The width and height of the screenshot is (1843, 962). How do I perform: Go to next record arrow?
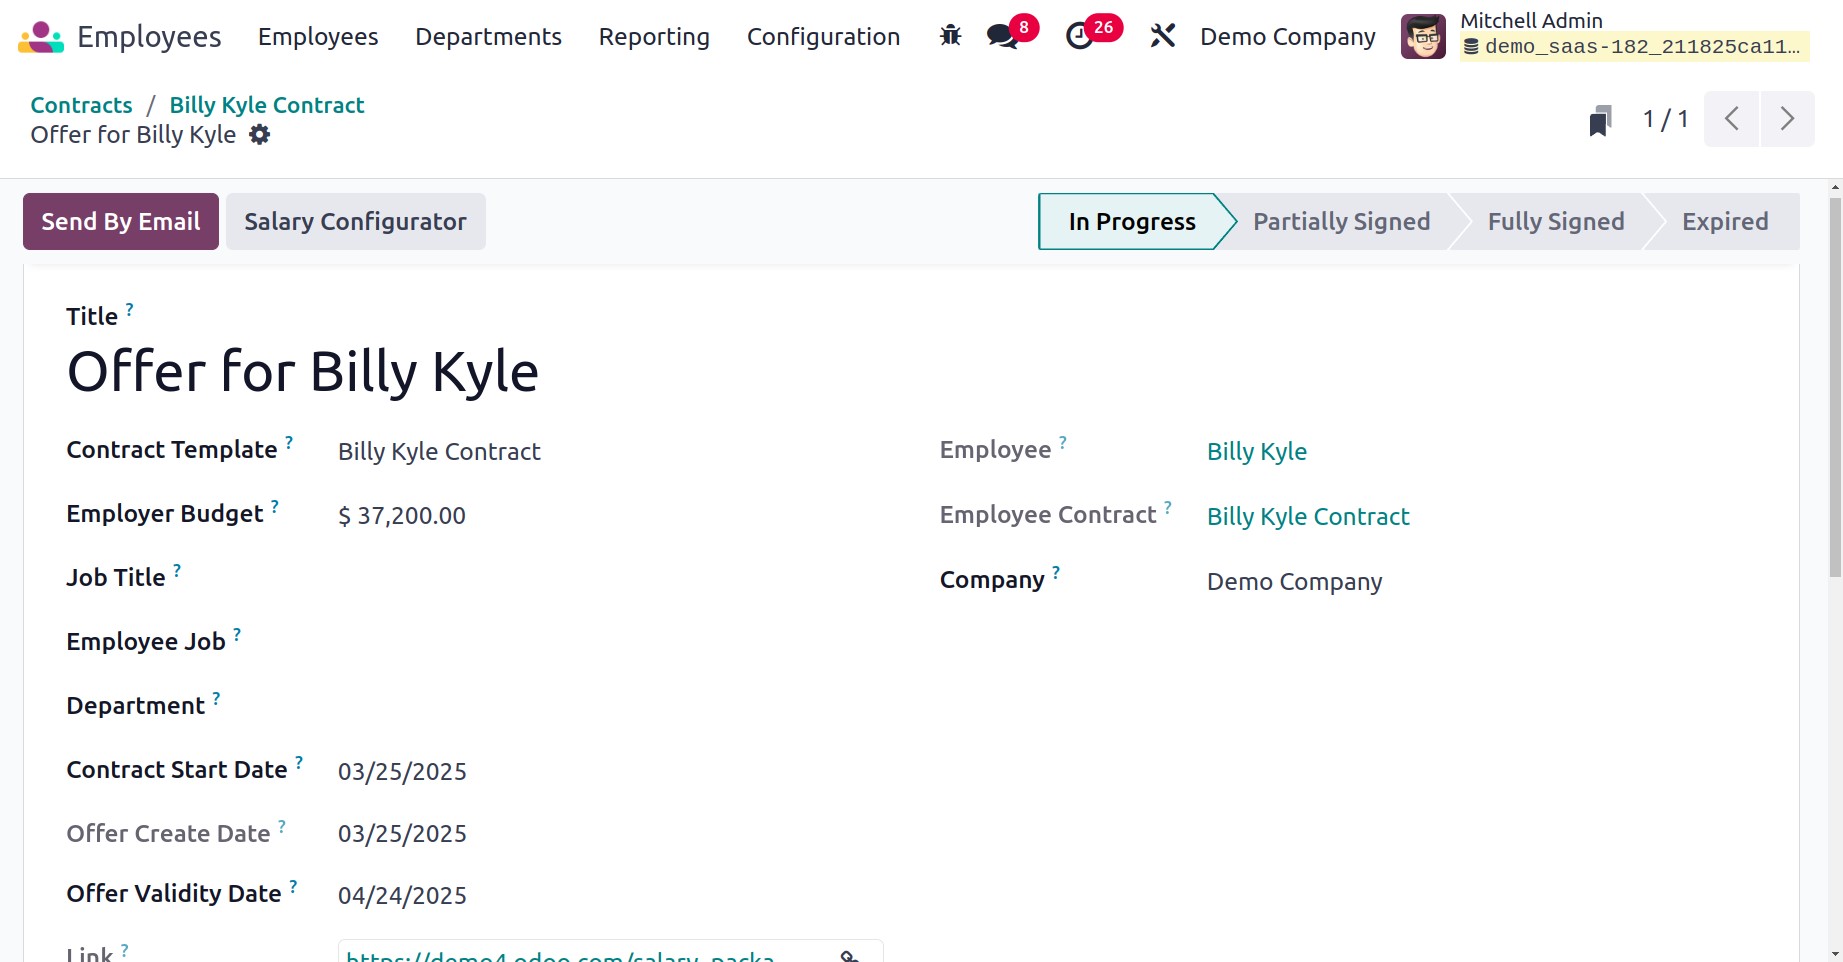click(x=1787, y=119)
